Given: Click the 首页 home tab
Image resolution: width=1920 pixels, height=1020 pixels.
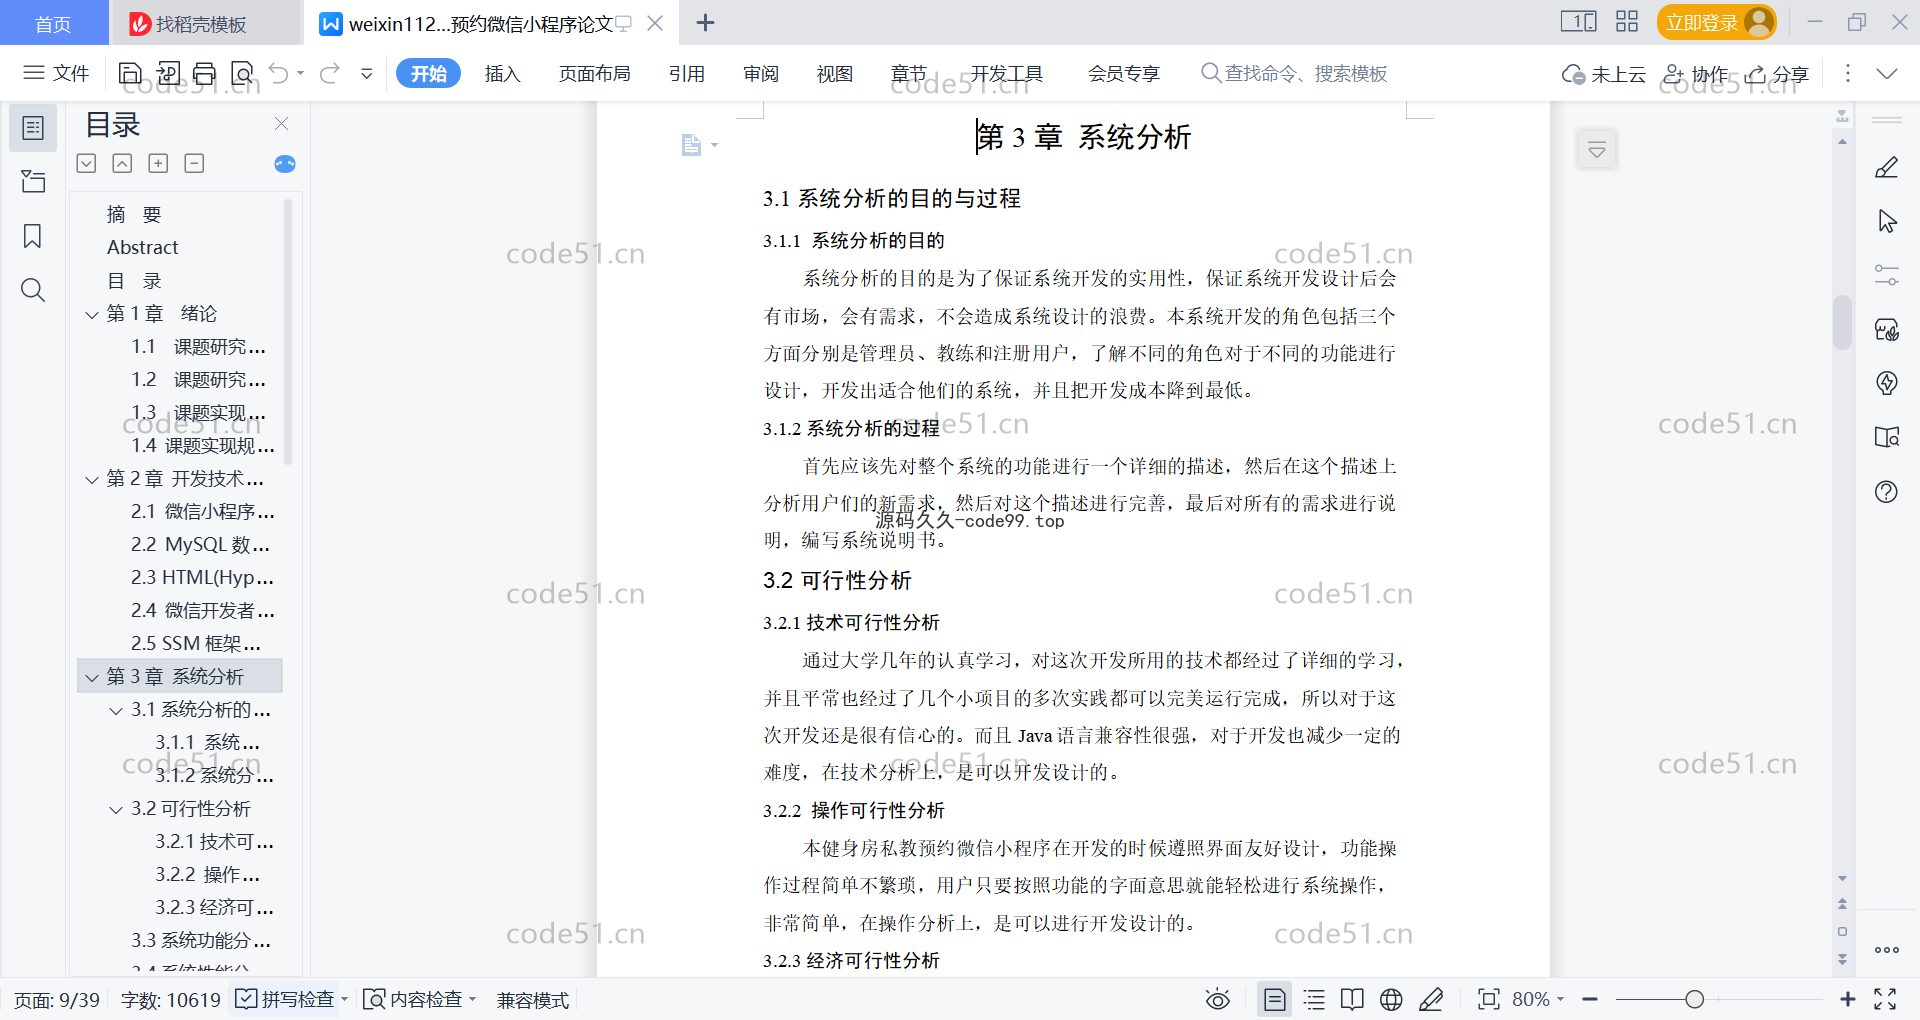Looking at the screenshot, I should [54, 23].
